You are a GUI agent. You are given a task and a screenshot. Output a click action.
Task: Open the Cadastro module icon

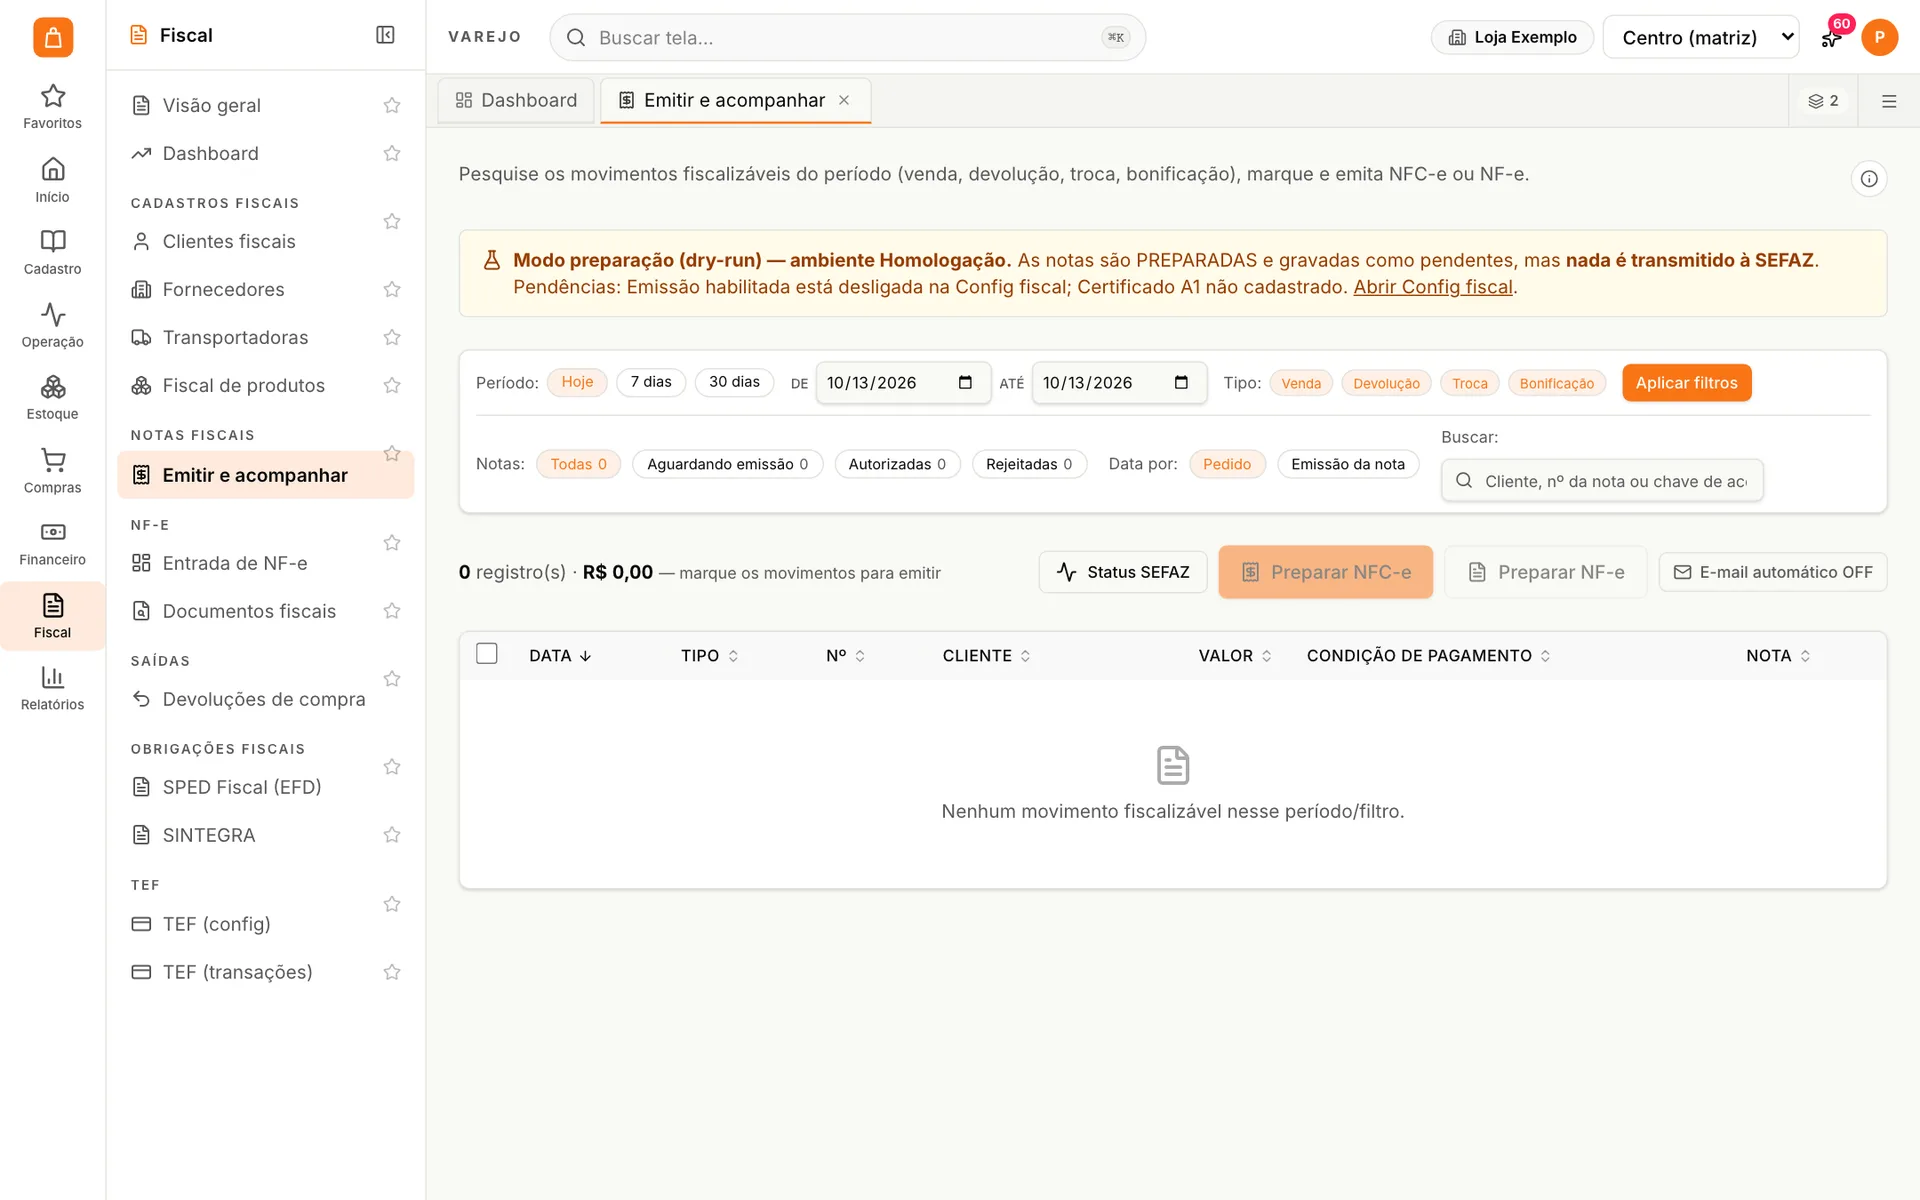(x=52, y=253)
